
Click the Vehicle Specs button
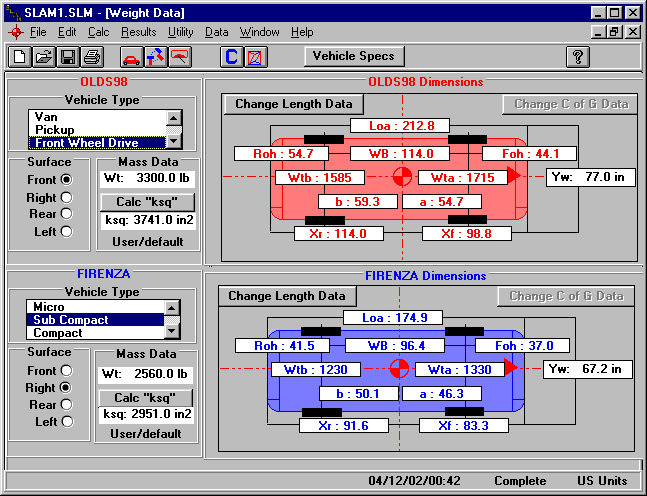tap(354, 56)
